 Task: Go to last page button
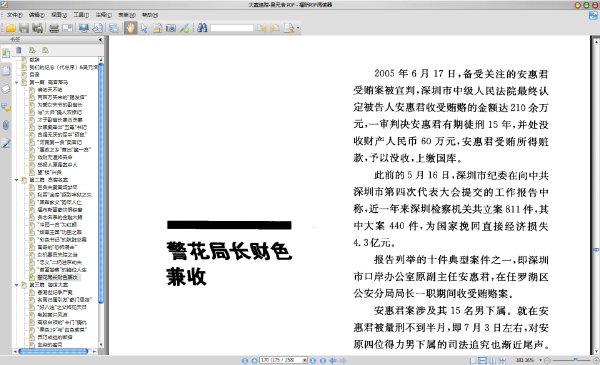(x=323, y=360)
